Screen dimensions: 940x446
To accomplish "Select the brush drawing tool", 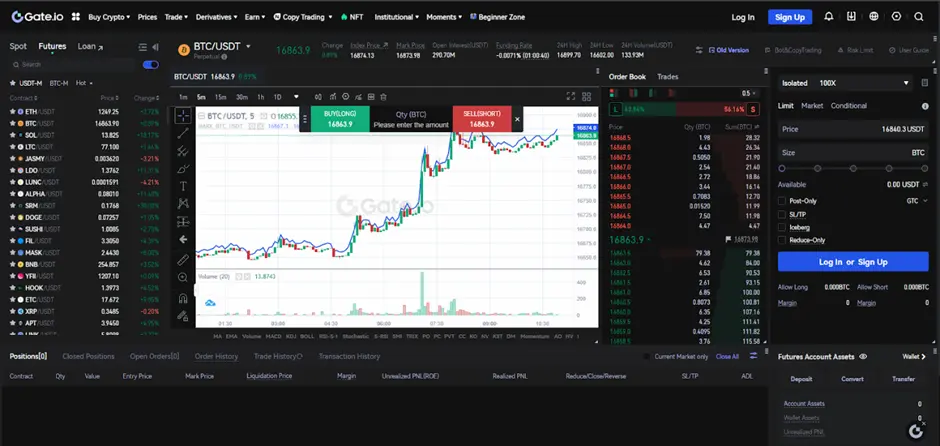I will (183, 168).
